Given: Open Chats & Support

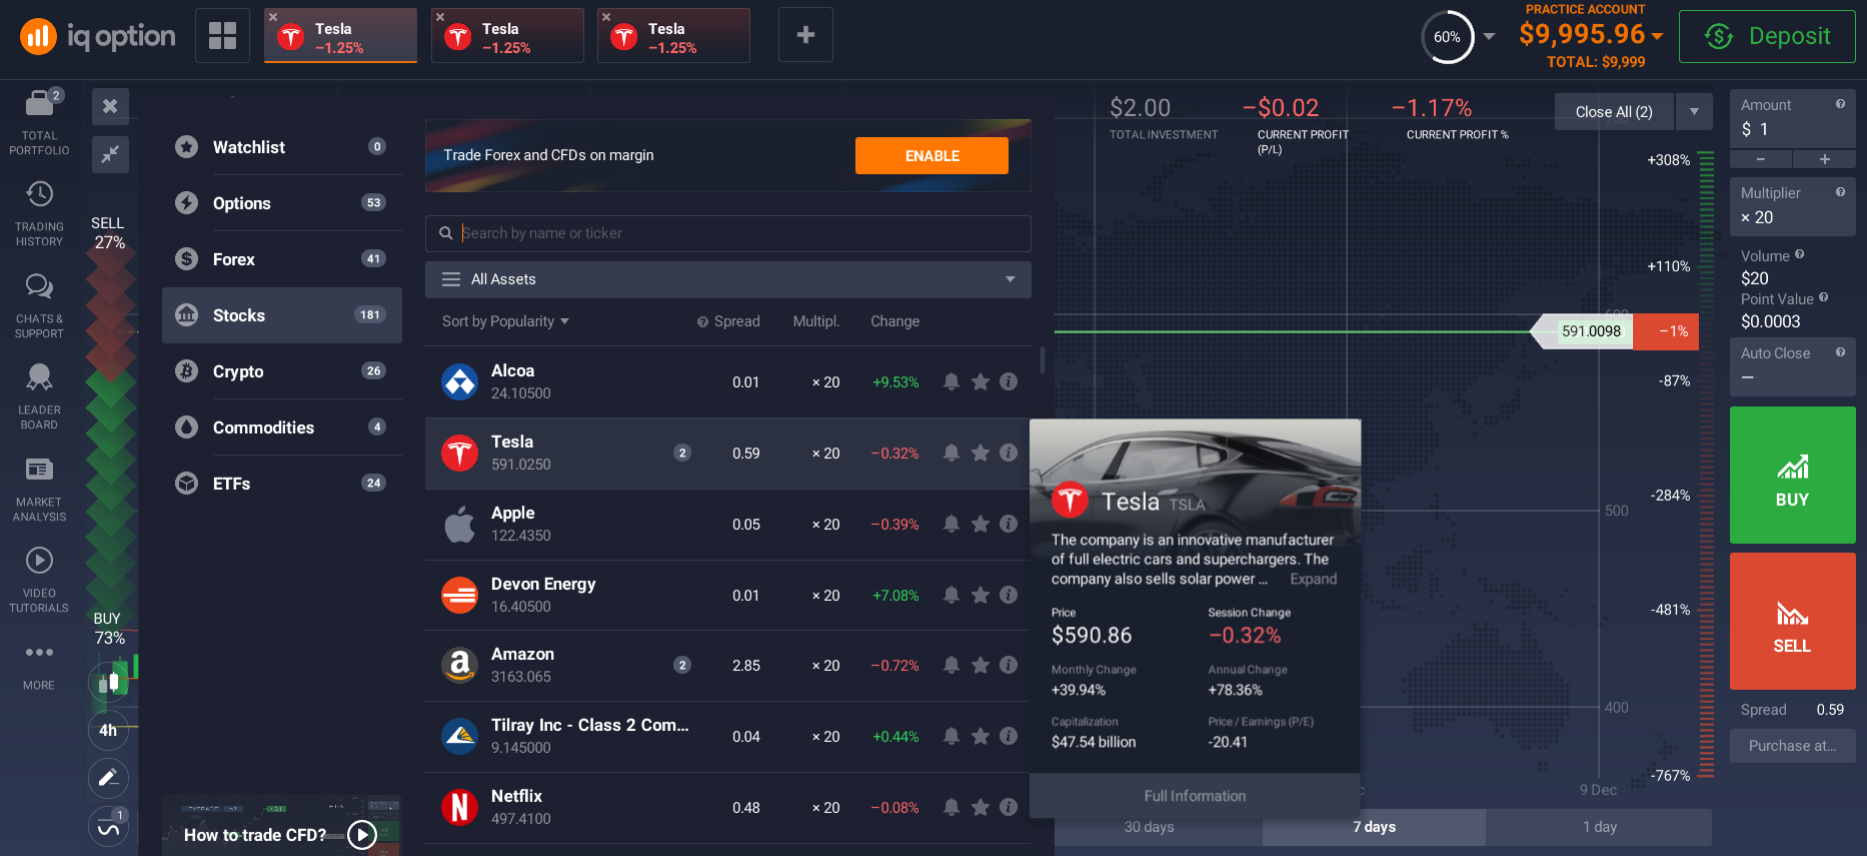Looking at the screenshot, I should tap(40, 305).
